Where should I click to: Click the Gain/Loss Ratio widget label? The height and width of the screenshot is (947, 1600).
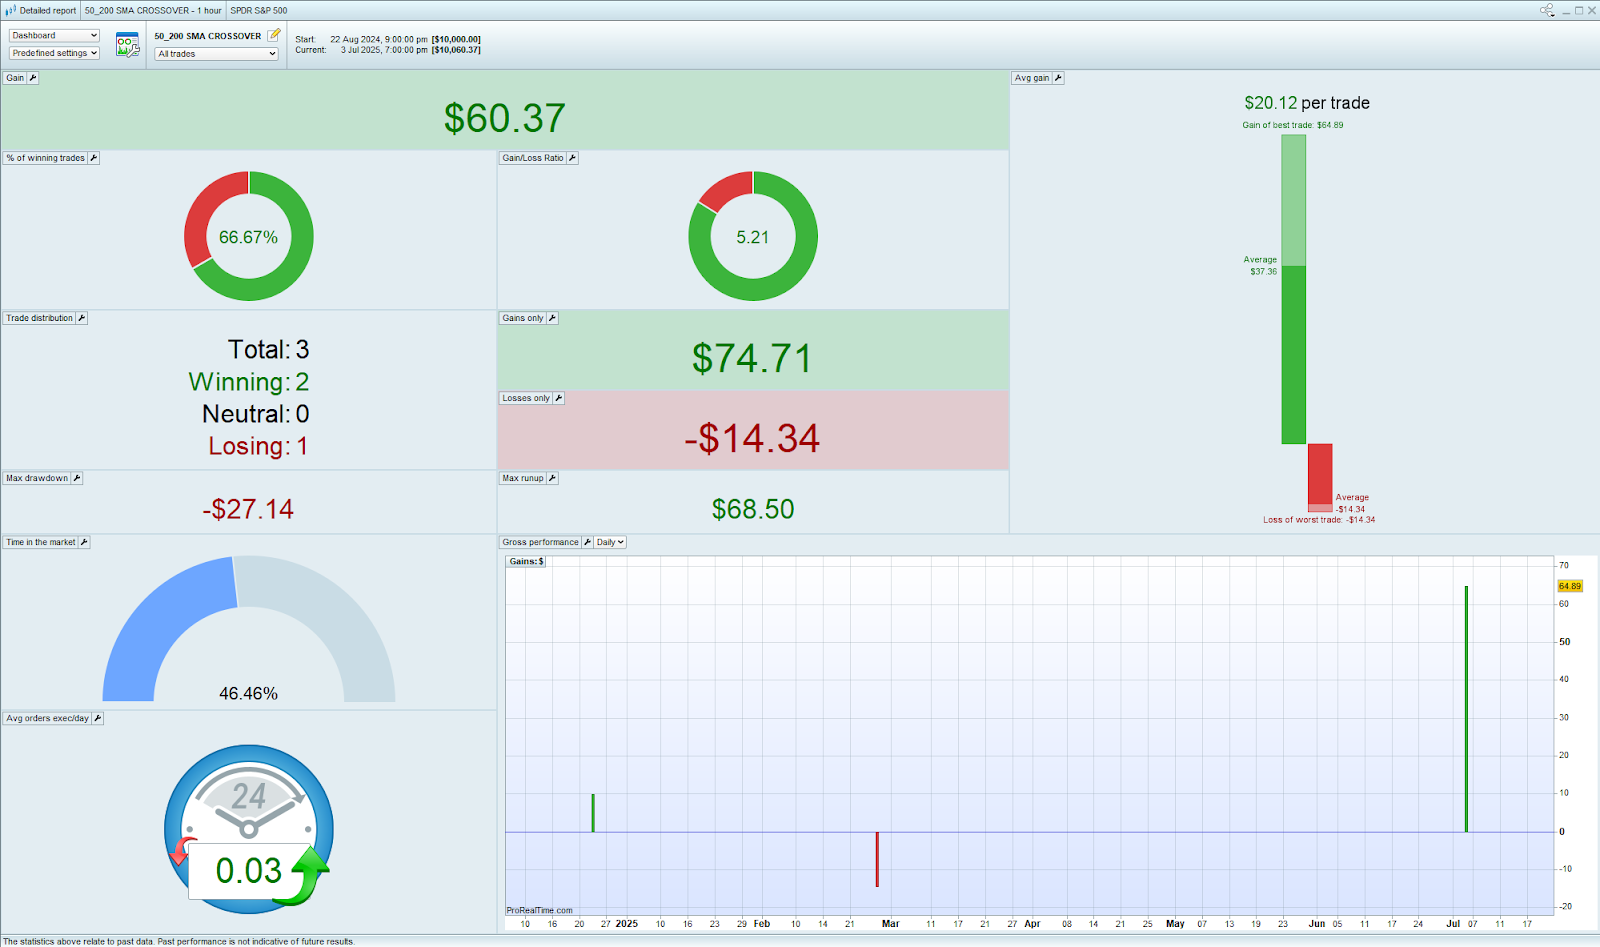[x=533, y=158]
